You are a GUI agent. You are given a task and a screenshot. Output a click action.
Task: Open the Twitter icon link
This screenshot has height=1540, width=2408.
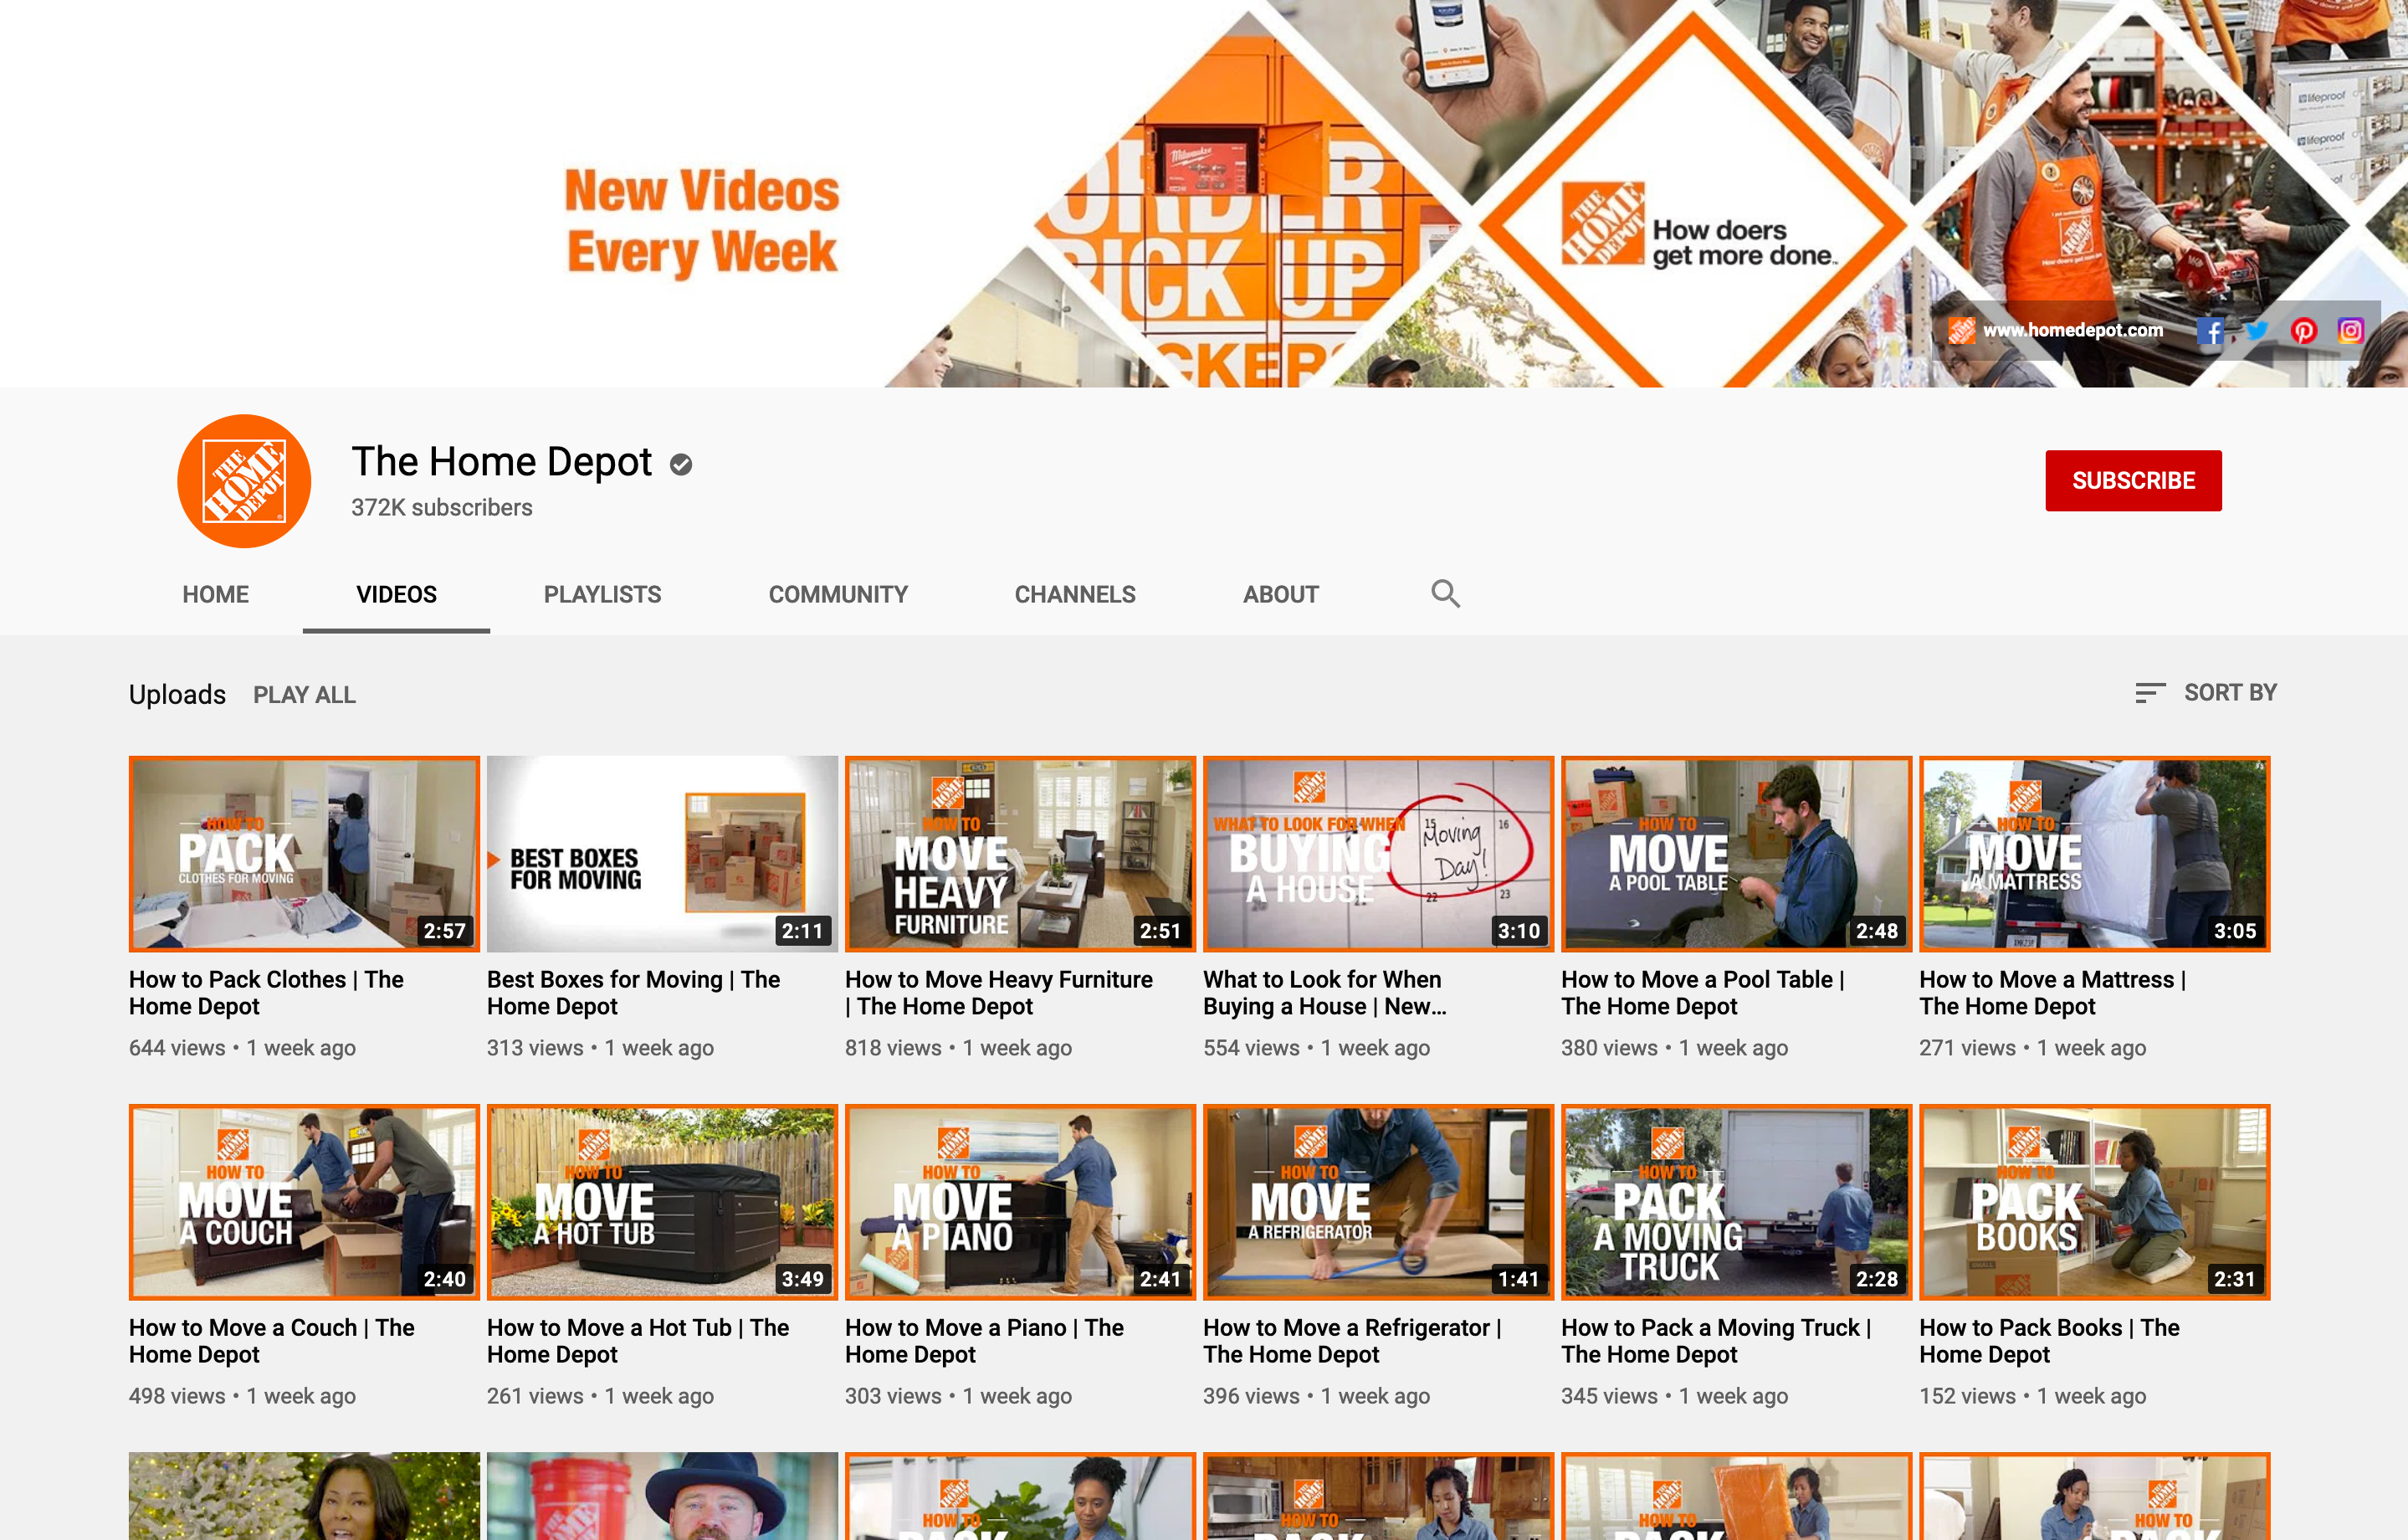2257,331
